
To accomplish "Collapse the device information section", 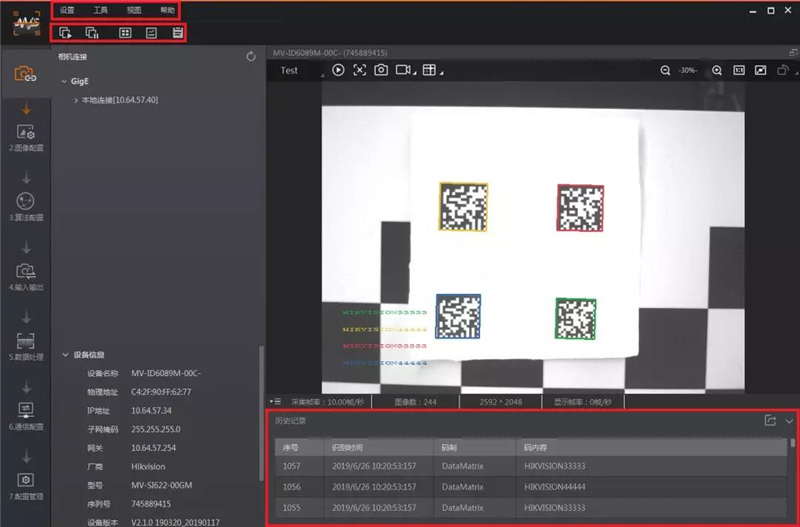I will tap(65, 355).
